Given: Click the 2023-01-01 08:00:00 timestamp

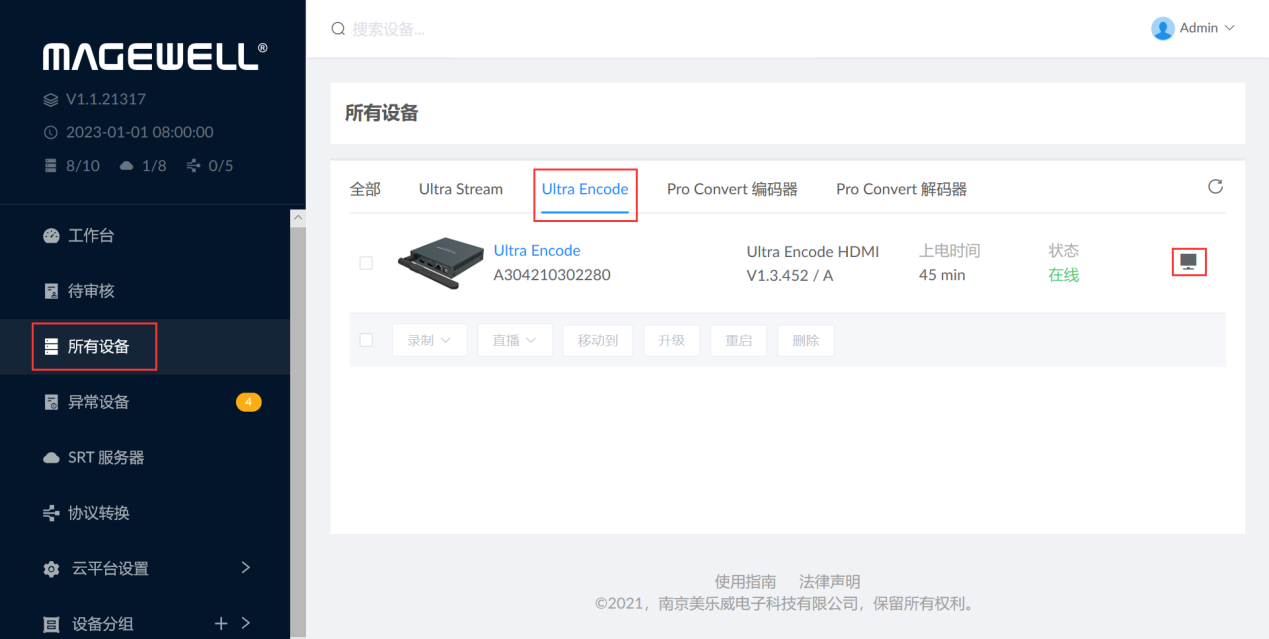Looking at the screenshot, I should 140,132.
